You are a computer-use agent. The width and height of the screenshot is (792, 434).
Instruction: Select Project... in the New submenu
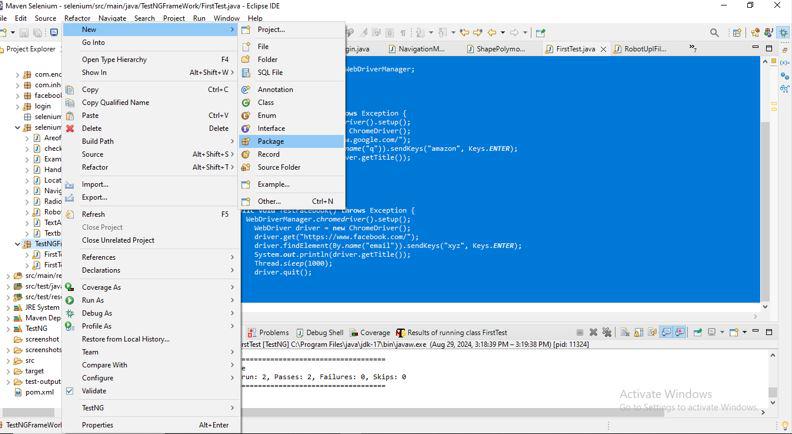click(x=291, y=29)
